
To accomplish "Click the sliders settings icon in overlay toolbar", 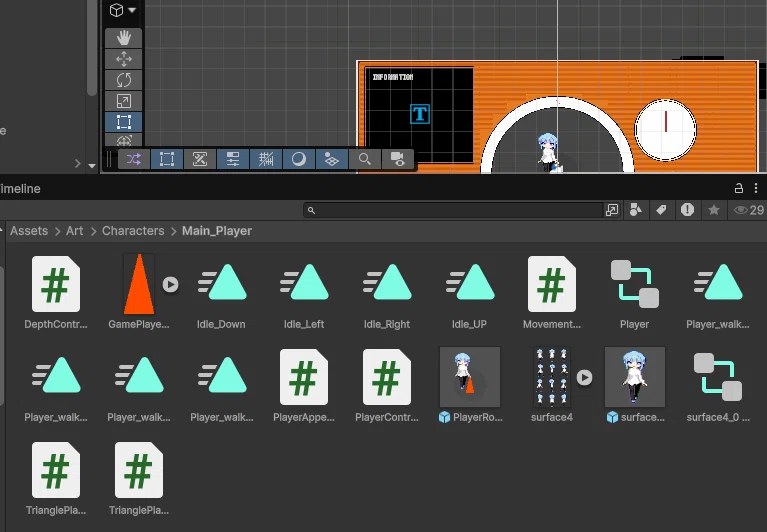I will coord(233,159).
